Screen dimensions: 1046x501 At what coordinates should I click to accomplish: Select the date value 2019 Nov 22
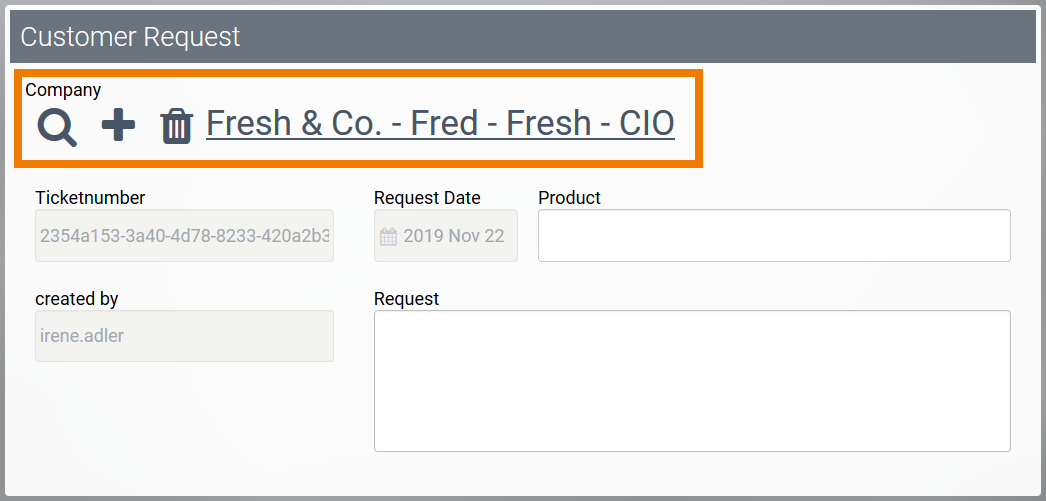pyautogui.click(x=454, y=237)
